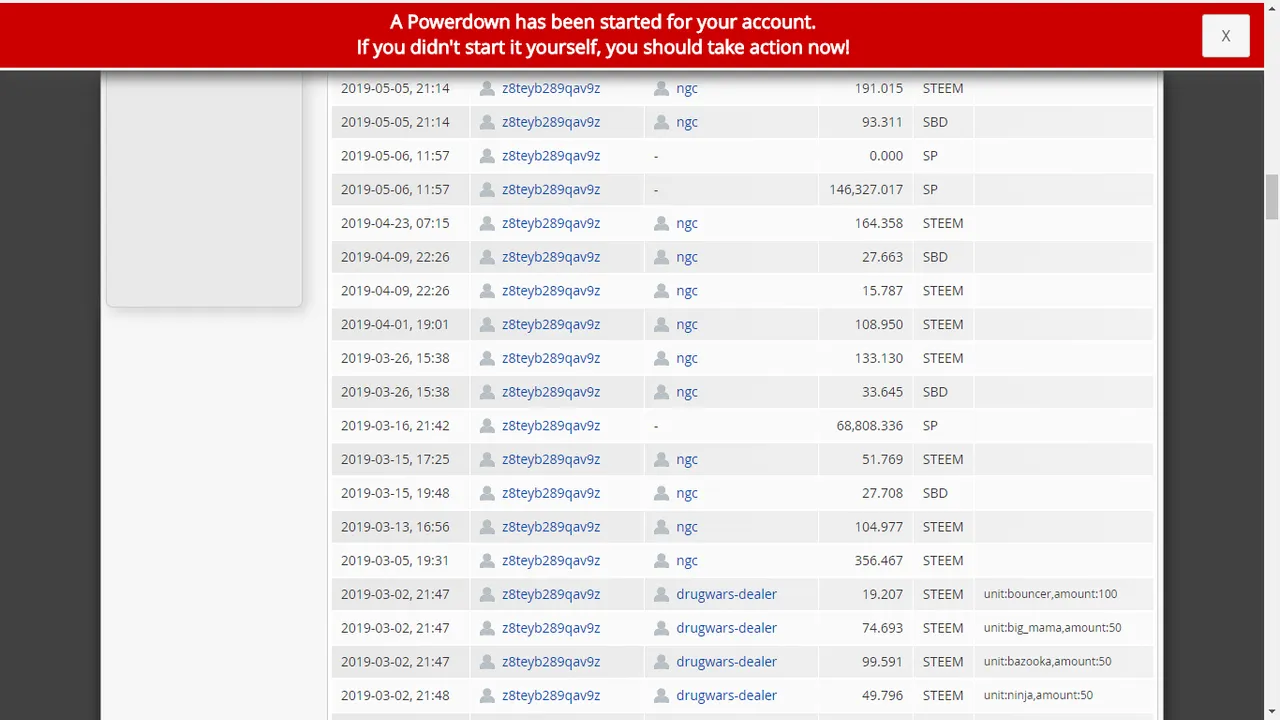Click drugwars-dealer avatar icon in unit:big_mama row
This screenshot has height=720, width=1280.
[661, 628]
